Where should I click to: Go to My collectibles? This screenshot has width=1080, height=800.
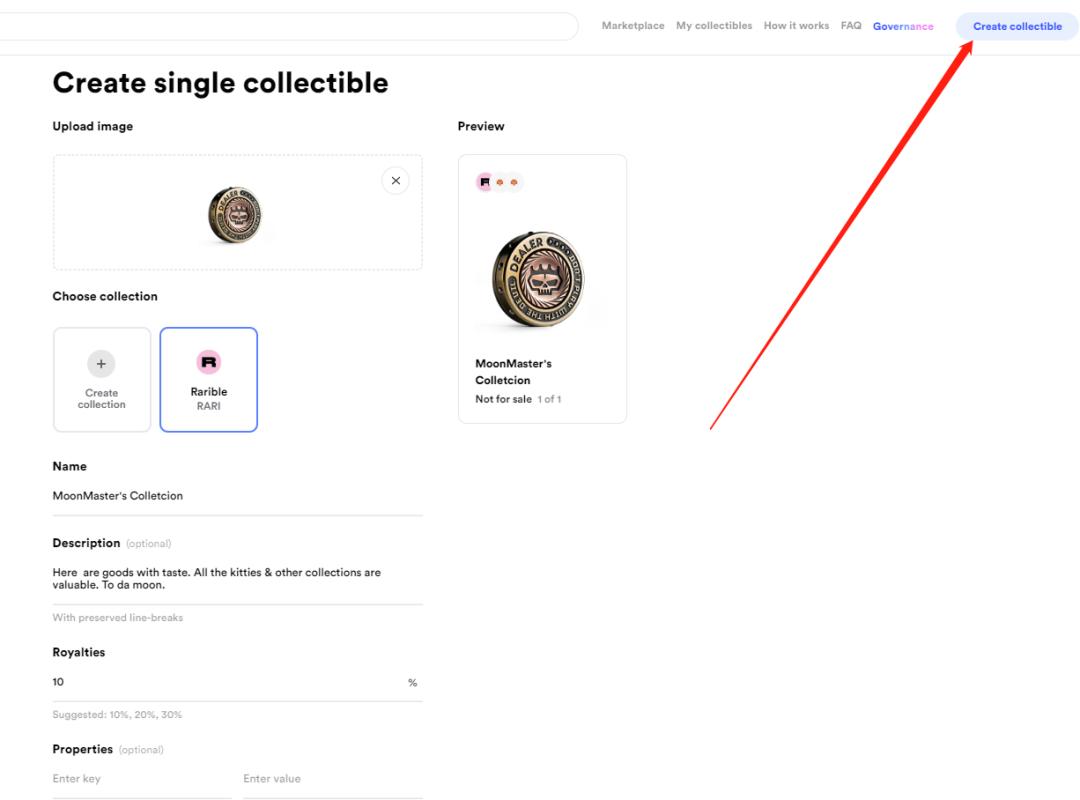point(714,26)
